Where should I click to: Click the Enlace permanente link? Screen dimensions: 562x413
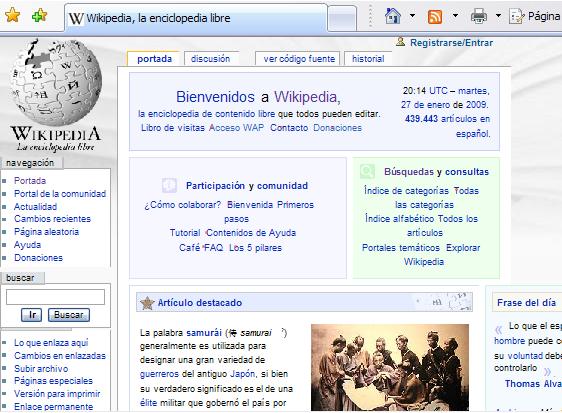pyautogui.click(x=53, y=407)
